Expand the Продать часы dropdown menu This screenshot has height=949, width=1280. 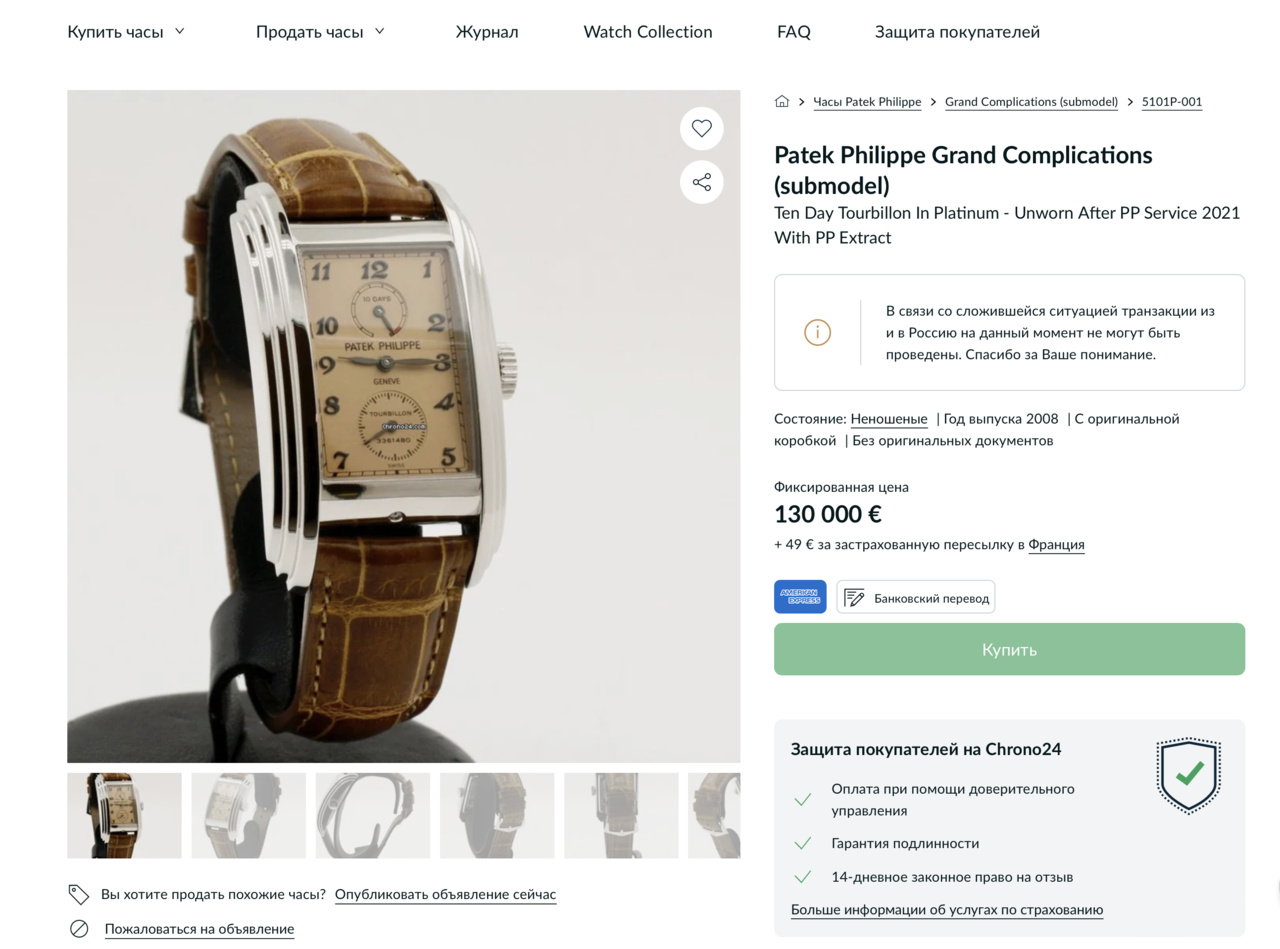pyautogui.click(x=320, y=32)
